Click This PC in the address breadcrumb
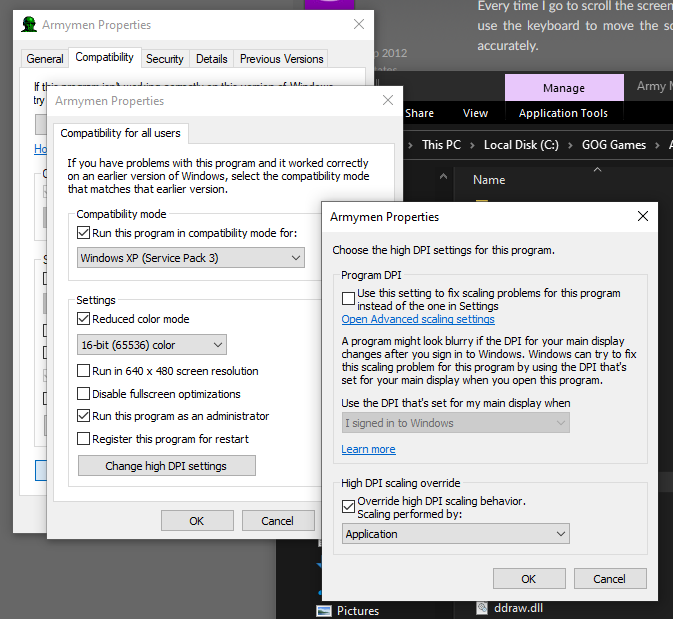 (x=441, y=145)
